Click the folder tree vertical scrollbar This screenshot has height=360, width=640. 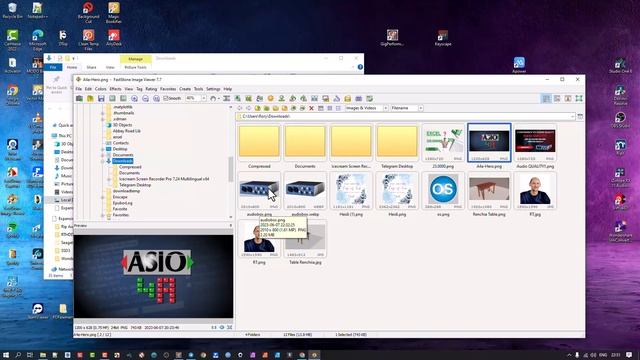pos(231,169)
